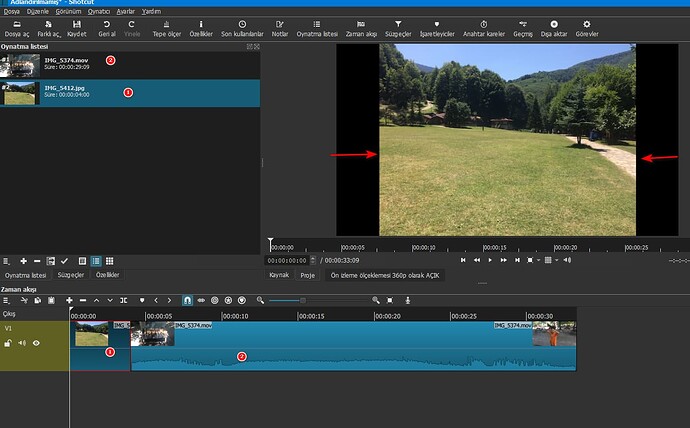Screen dimensions: 690x428
Task: Open the Anahtar kareler (keyframes) panel
Action: click(x=484, y=29)
